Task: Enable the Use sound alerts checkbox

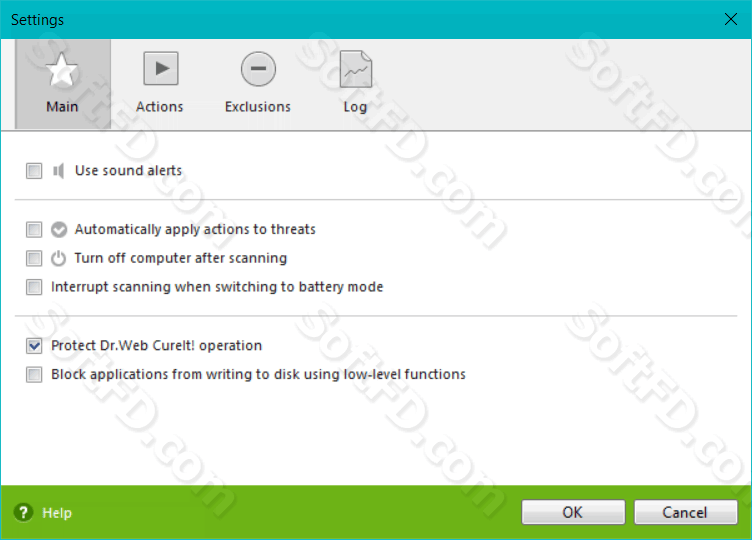Action: point(34,171)
